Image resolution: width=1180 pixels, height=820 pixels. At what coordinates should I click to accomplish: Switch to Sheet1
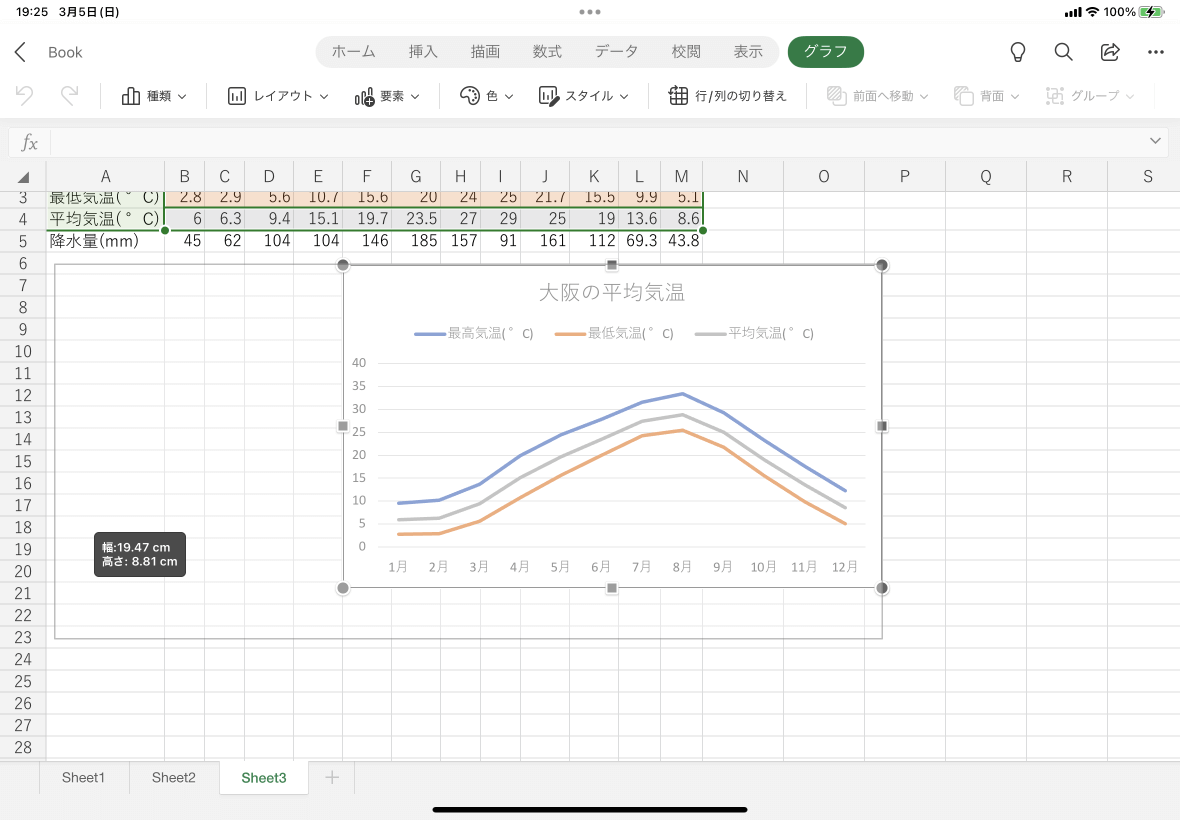(83, 777)
